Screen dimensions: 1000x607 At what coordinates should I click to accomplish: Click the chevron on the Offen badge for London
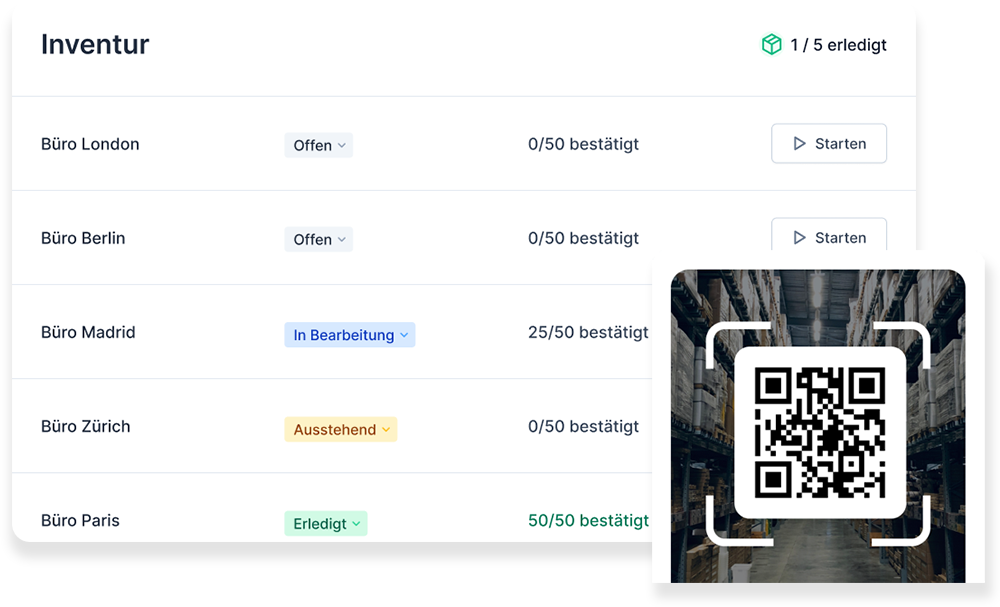pos(341,145)
